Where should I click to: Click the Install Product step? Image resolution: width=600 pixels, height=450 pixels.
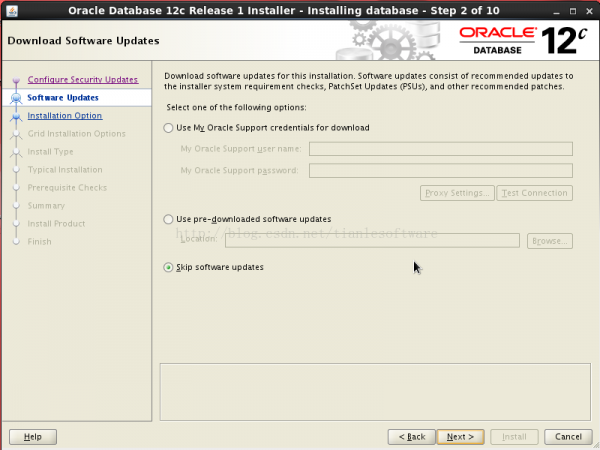56,223
